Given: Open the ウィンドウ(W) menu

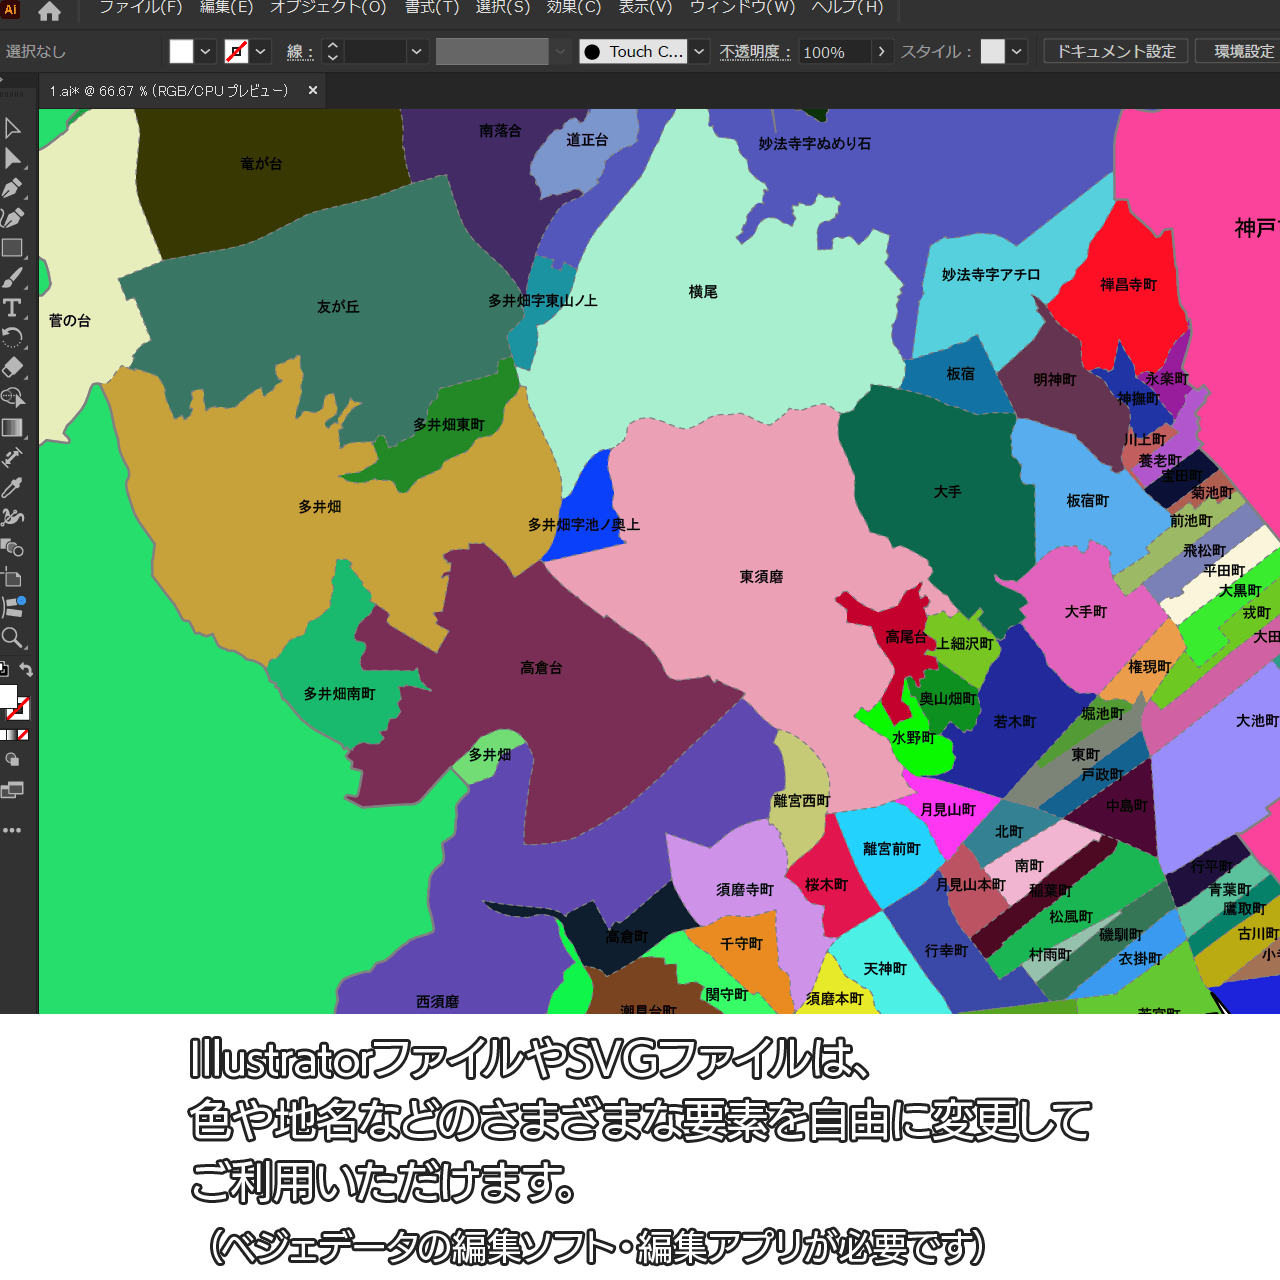Looking at the screenshot, I should 742,8.
